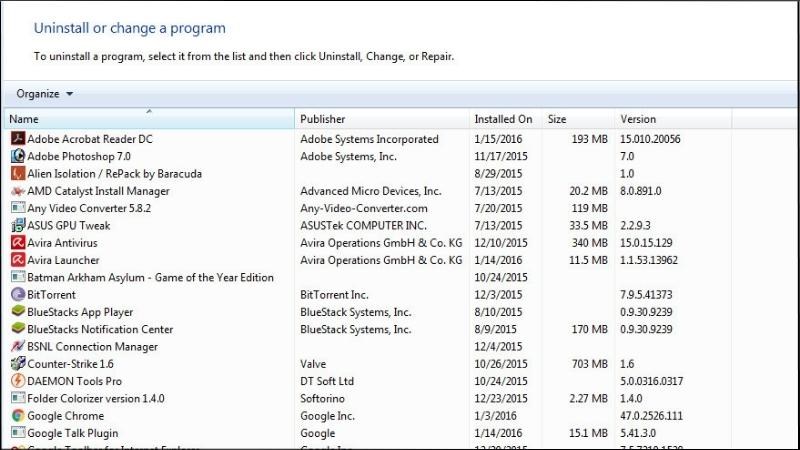Click the Avira Antivirus red icon
Image resolution: width=800 pixels, height=450 pixels.
(x=17, y=243)
